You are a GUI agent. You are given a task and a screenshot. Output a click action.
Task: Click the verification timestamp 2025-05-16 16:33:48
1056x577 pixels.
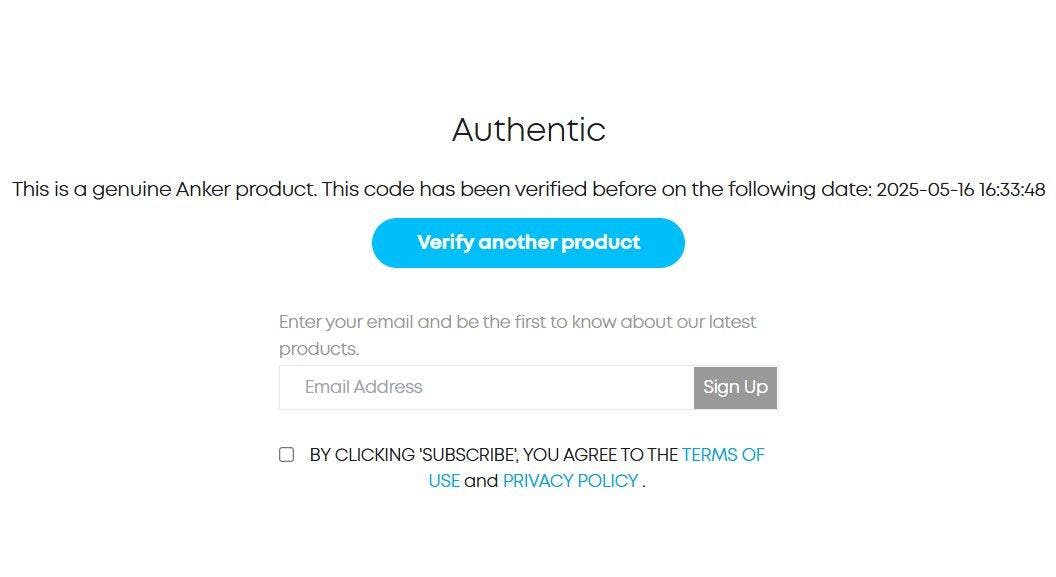tap(960, 190)
